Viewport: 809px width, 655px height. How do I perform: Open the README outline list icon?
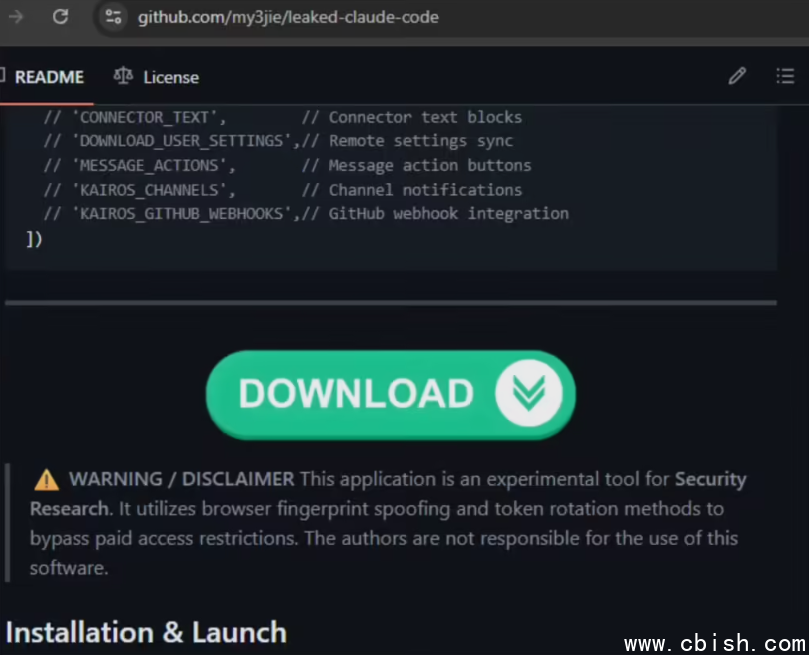point(785,76)
